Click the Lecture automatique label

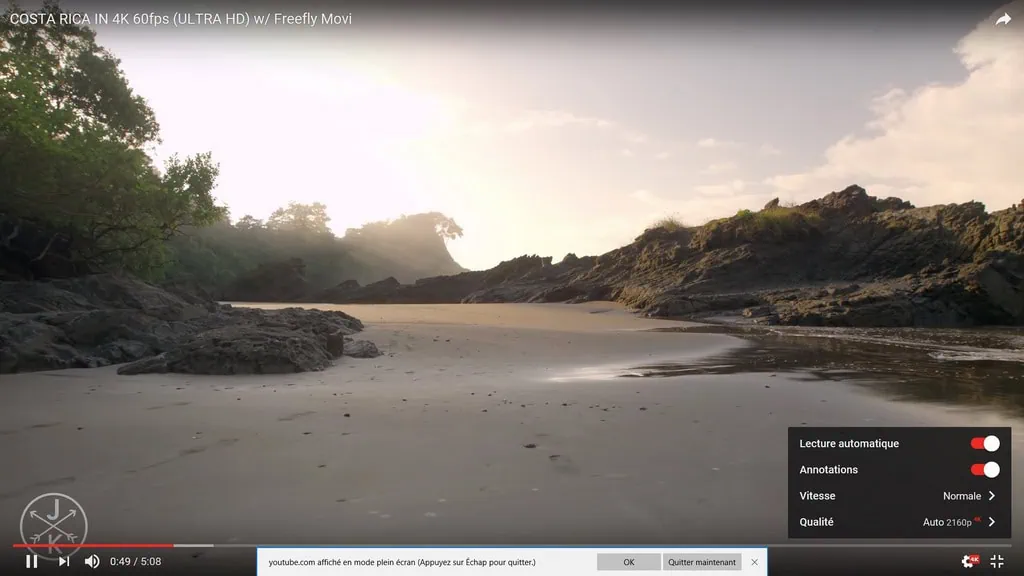[849, 443]
